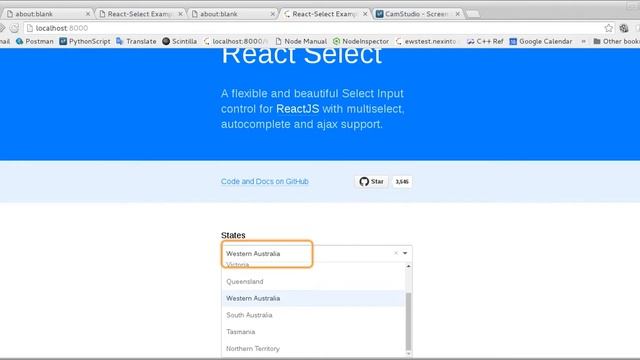Switch to second about:blank tab

click(232, 14)
